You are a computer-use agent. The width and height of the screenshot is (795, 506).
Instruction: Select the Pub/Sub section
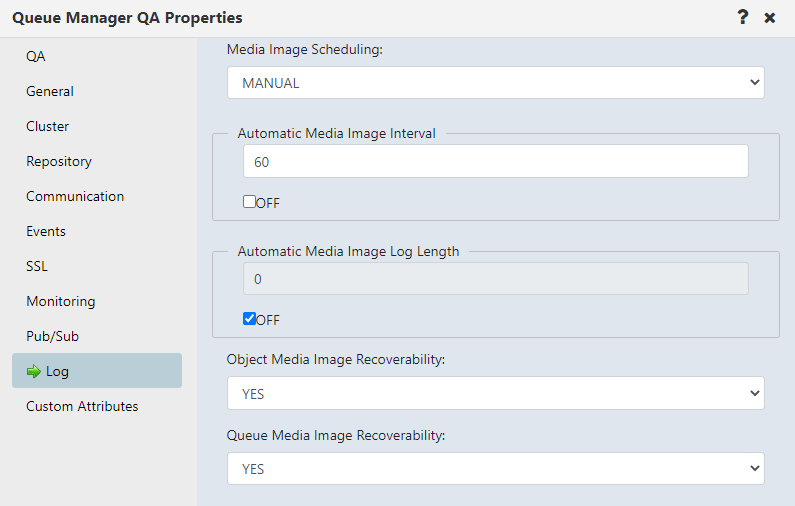[x=52, y=336]
